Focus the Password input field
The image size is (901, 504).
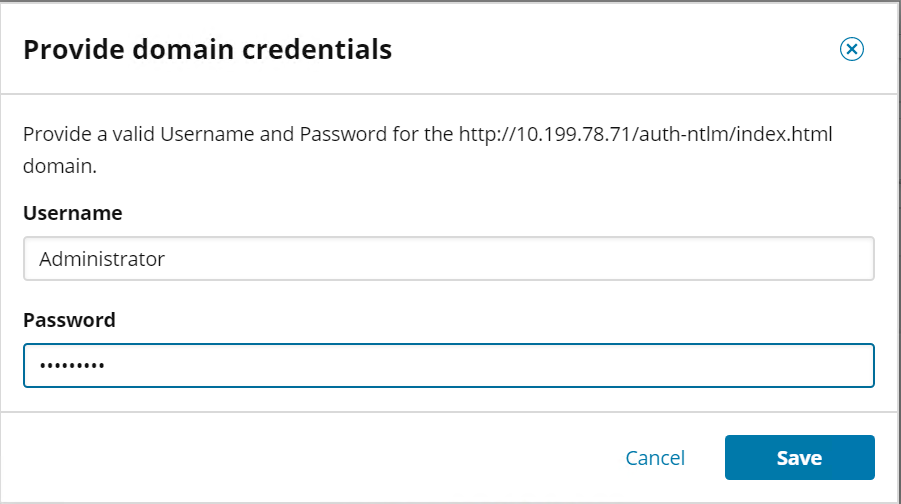448,366
